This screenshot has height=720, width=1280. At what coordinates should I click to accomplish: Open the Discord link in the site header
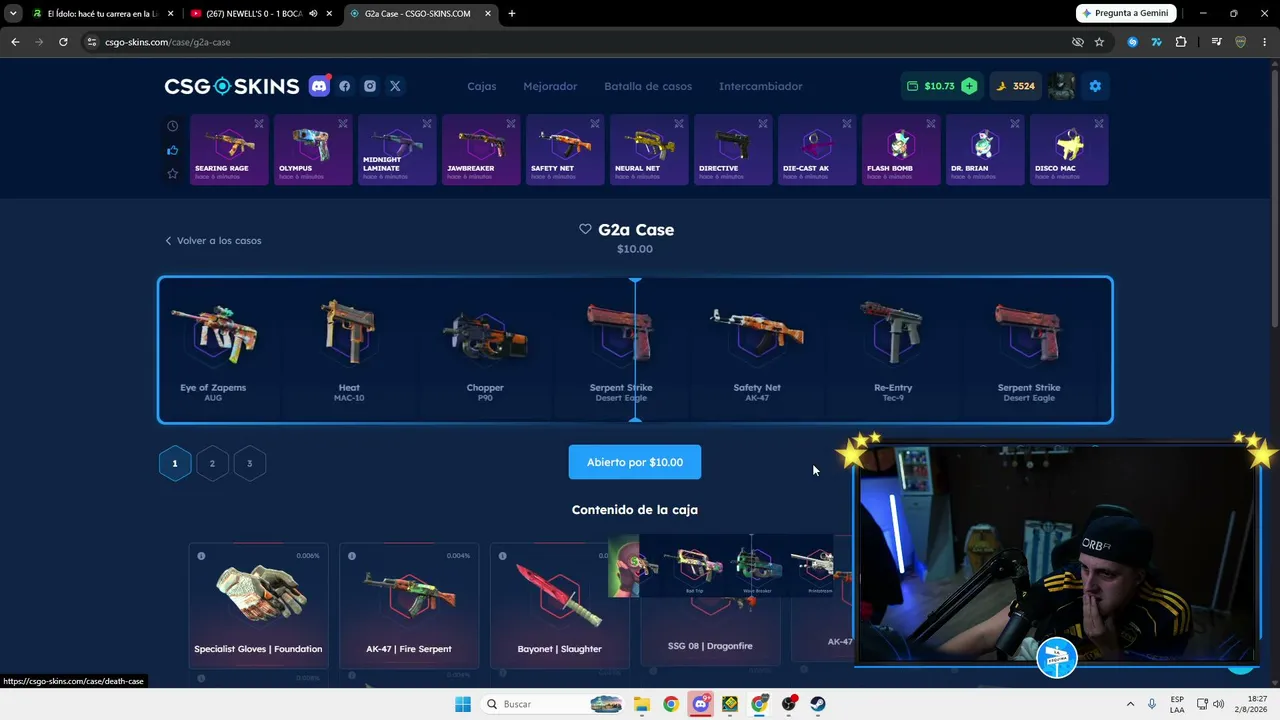pyautogui.click(x=319, y=86)
